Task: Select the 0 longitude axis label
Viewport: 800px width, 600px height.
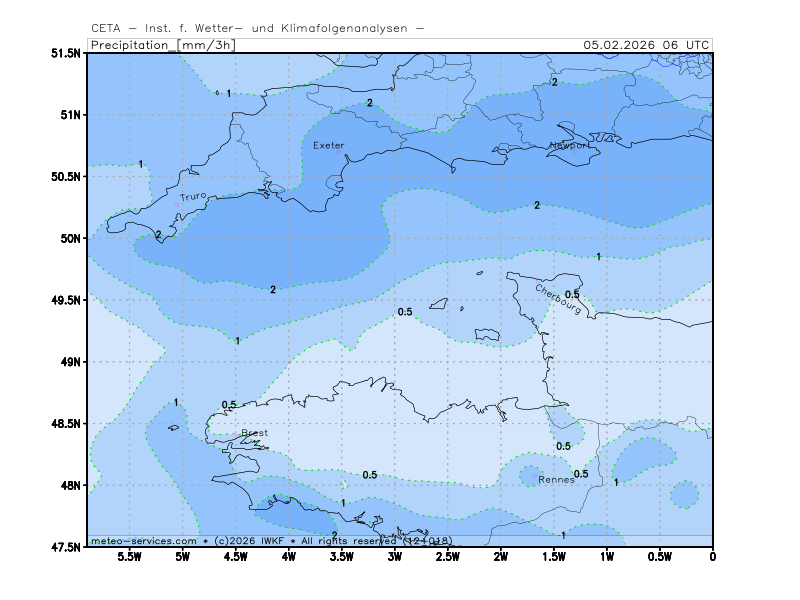Action: [712, 556]
